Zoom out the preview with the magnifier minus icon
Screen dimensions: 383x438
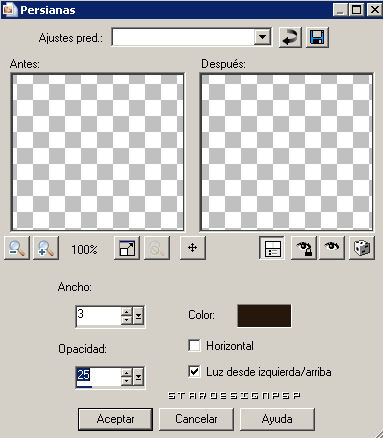point(17,248)
